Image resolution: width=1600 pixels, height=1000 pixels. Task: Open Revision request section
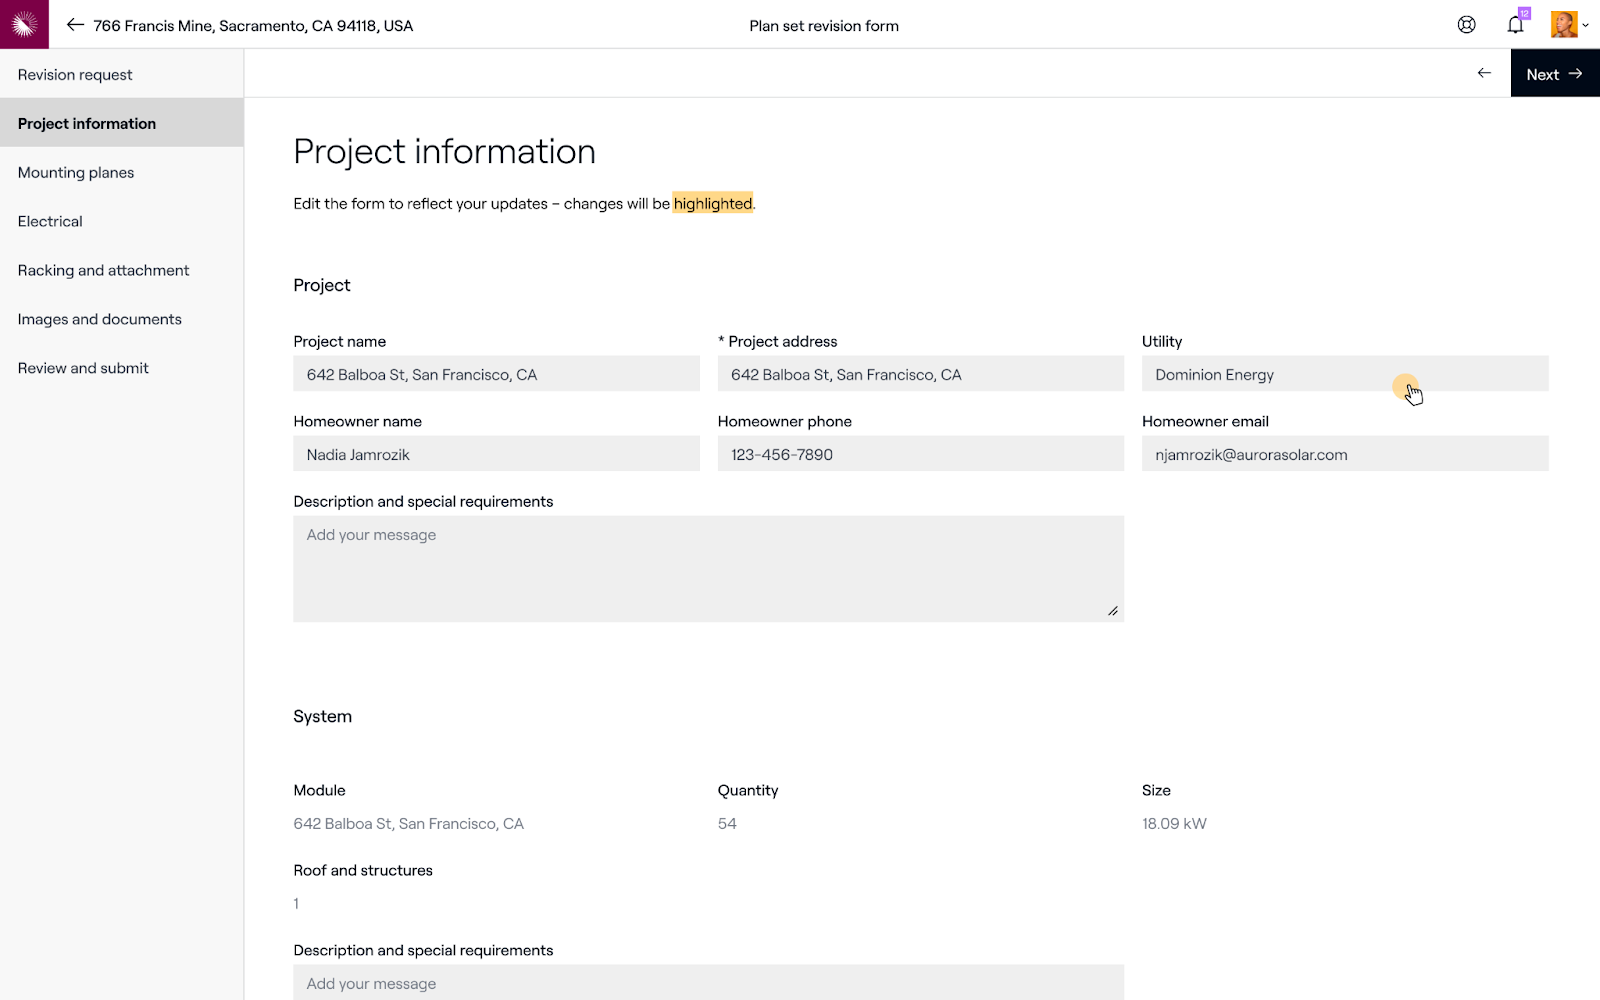(75, 75)
